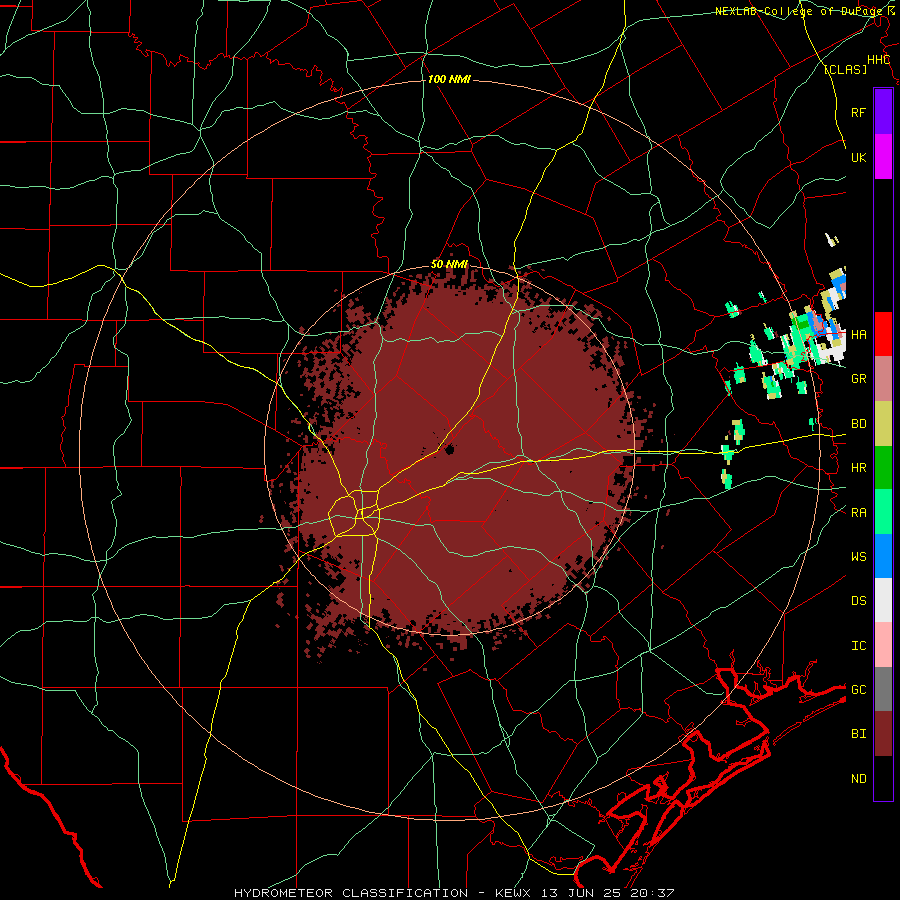The height and width of the screenshot is (900, 900).
Task: Click the "100 NMI" range ring label
Action: 449,79
